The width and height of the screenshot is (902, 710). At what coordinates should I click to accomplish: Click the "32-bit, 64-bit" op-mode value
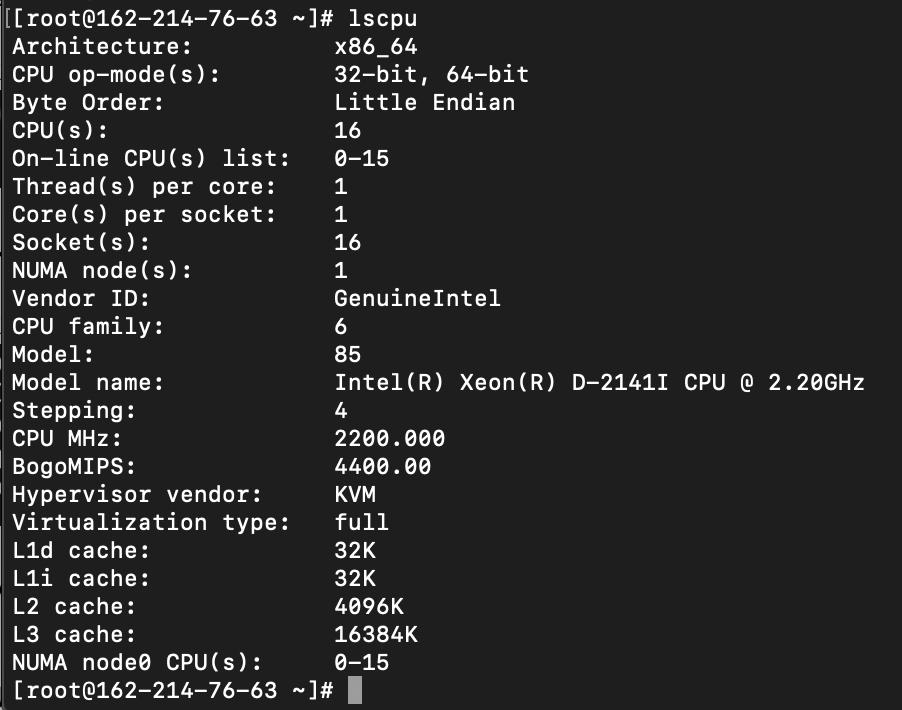431,74
